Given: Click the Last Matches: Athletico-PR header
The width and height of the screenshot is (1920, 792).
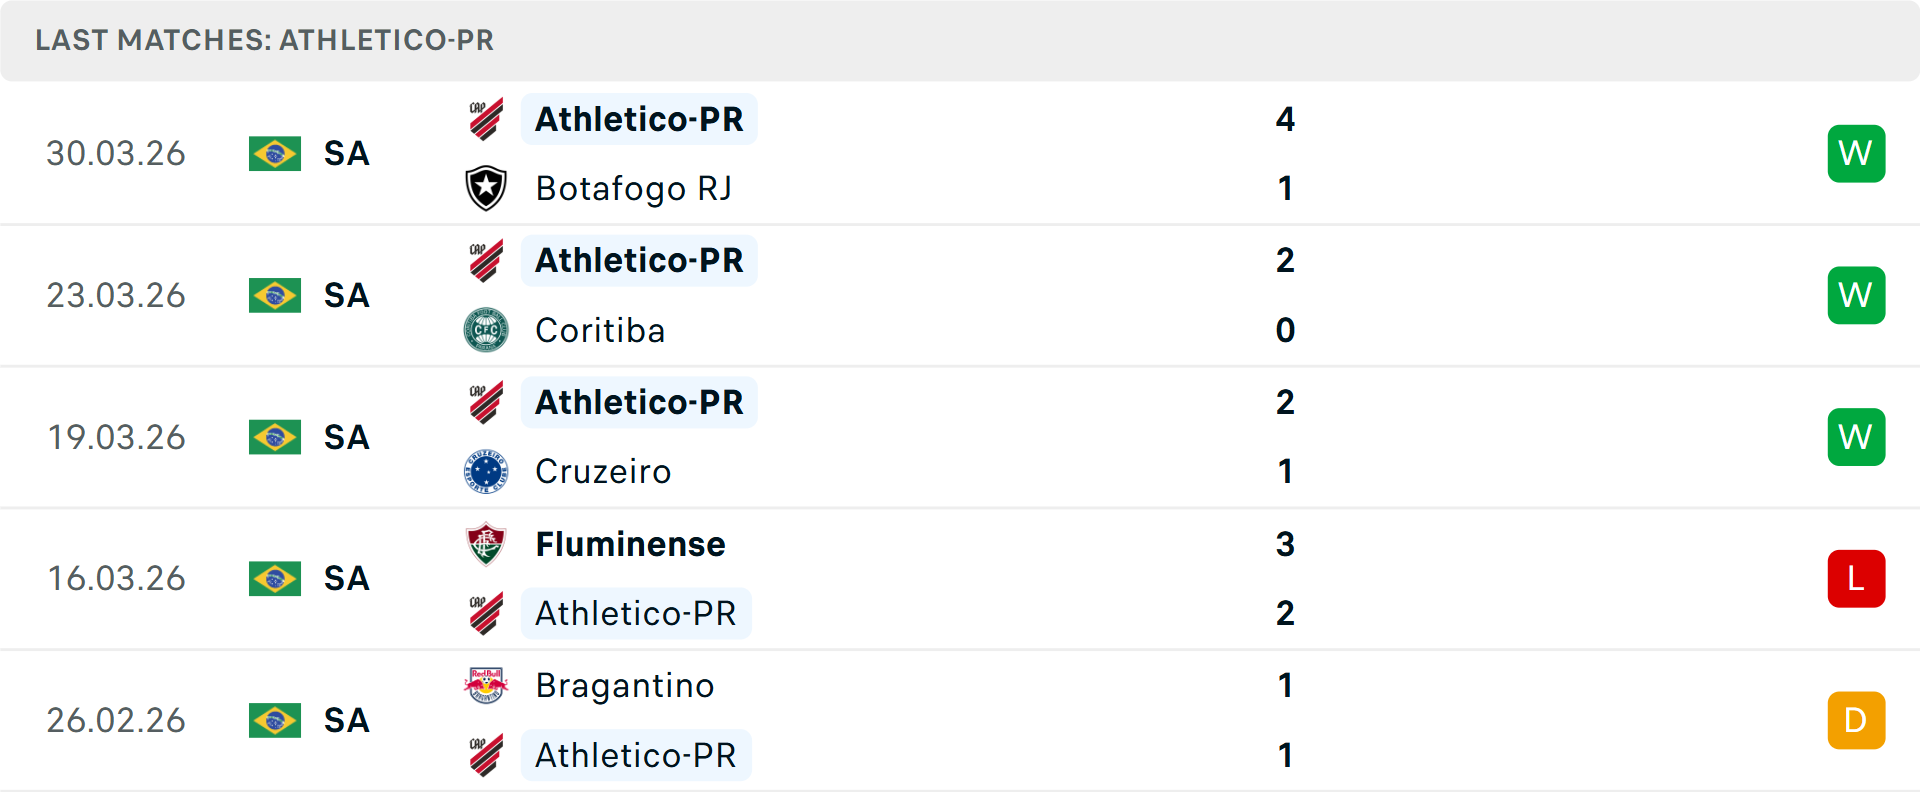Looking at the screenshot, I should tap(264, 40).
